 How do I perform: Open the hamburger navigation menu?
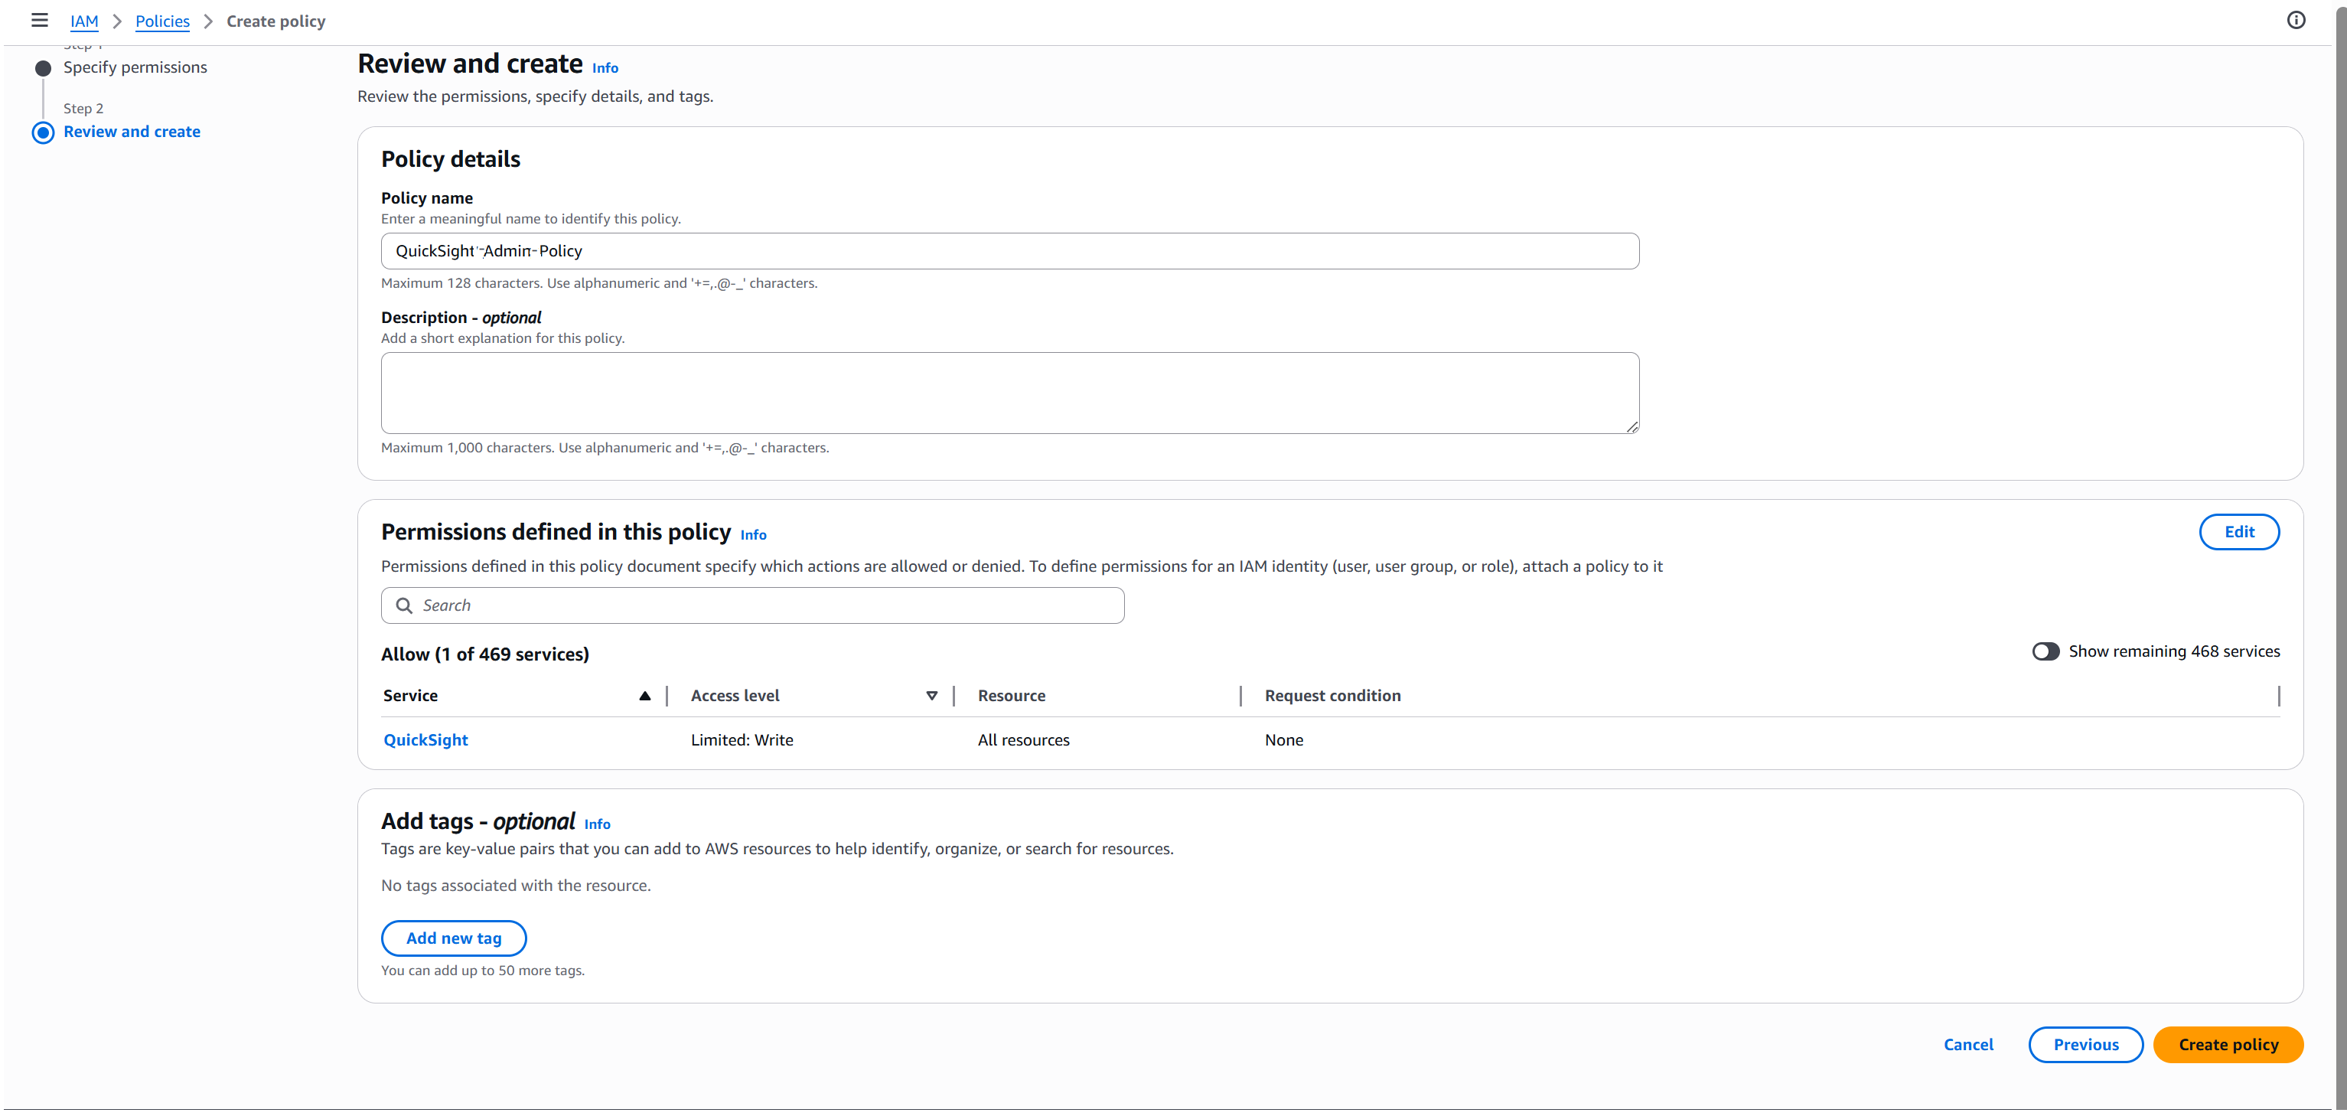click(x=40, y=20)
